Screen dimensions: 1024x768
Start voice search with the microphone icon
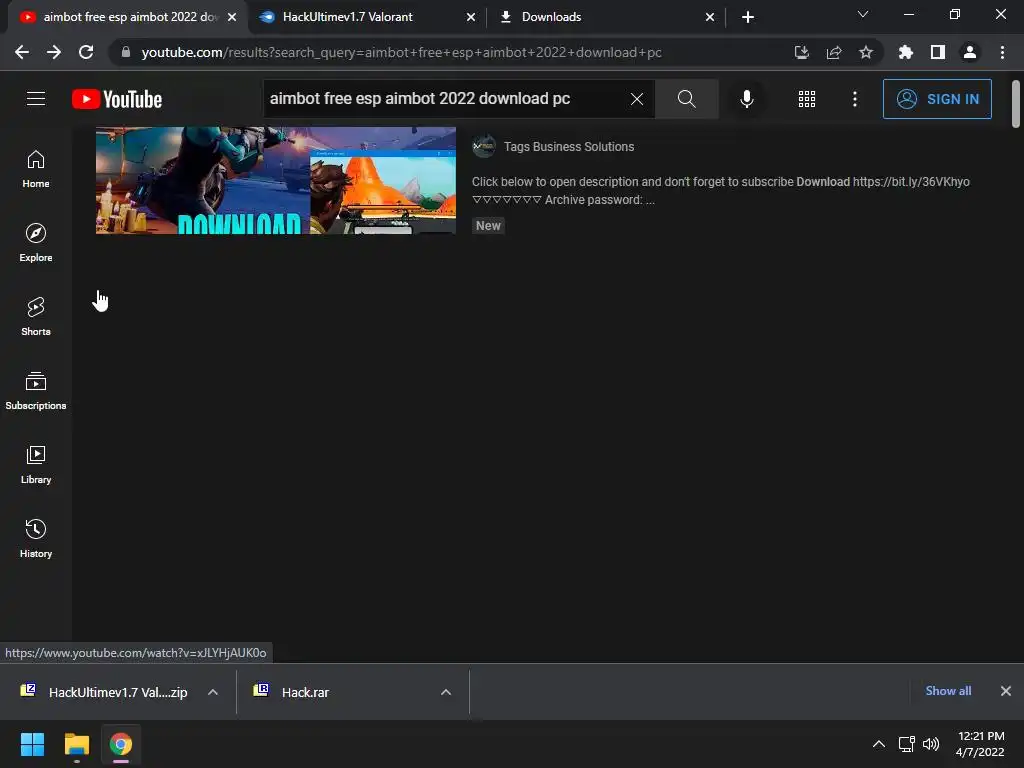746,99
